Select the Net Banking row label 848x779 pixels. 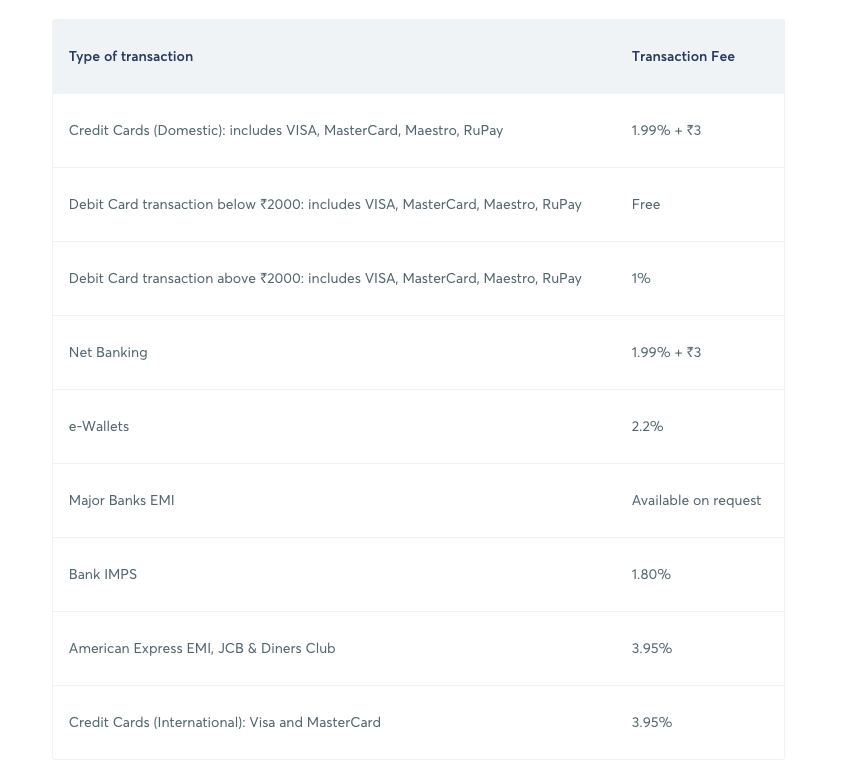[108, 353]
